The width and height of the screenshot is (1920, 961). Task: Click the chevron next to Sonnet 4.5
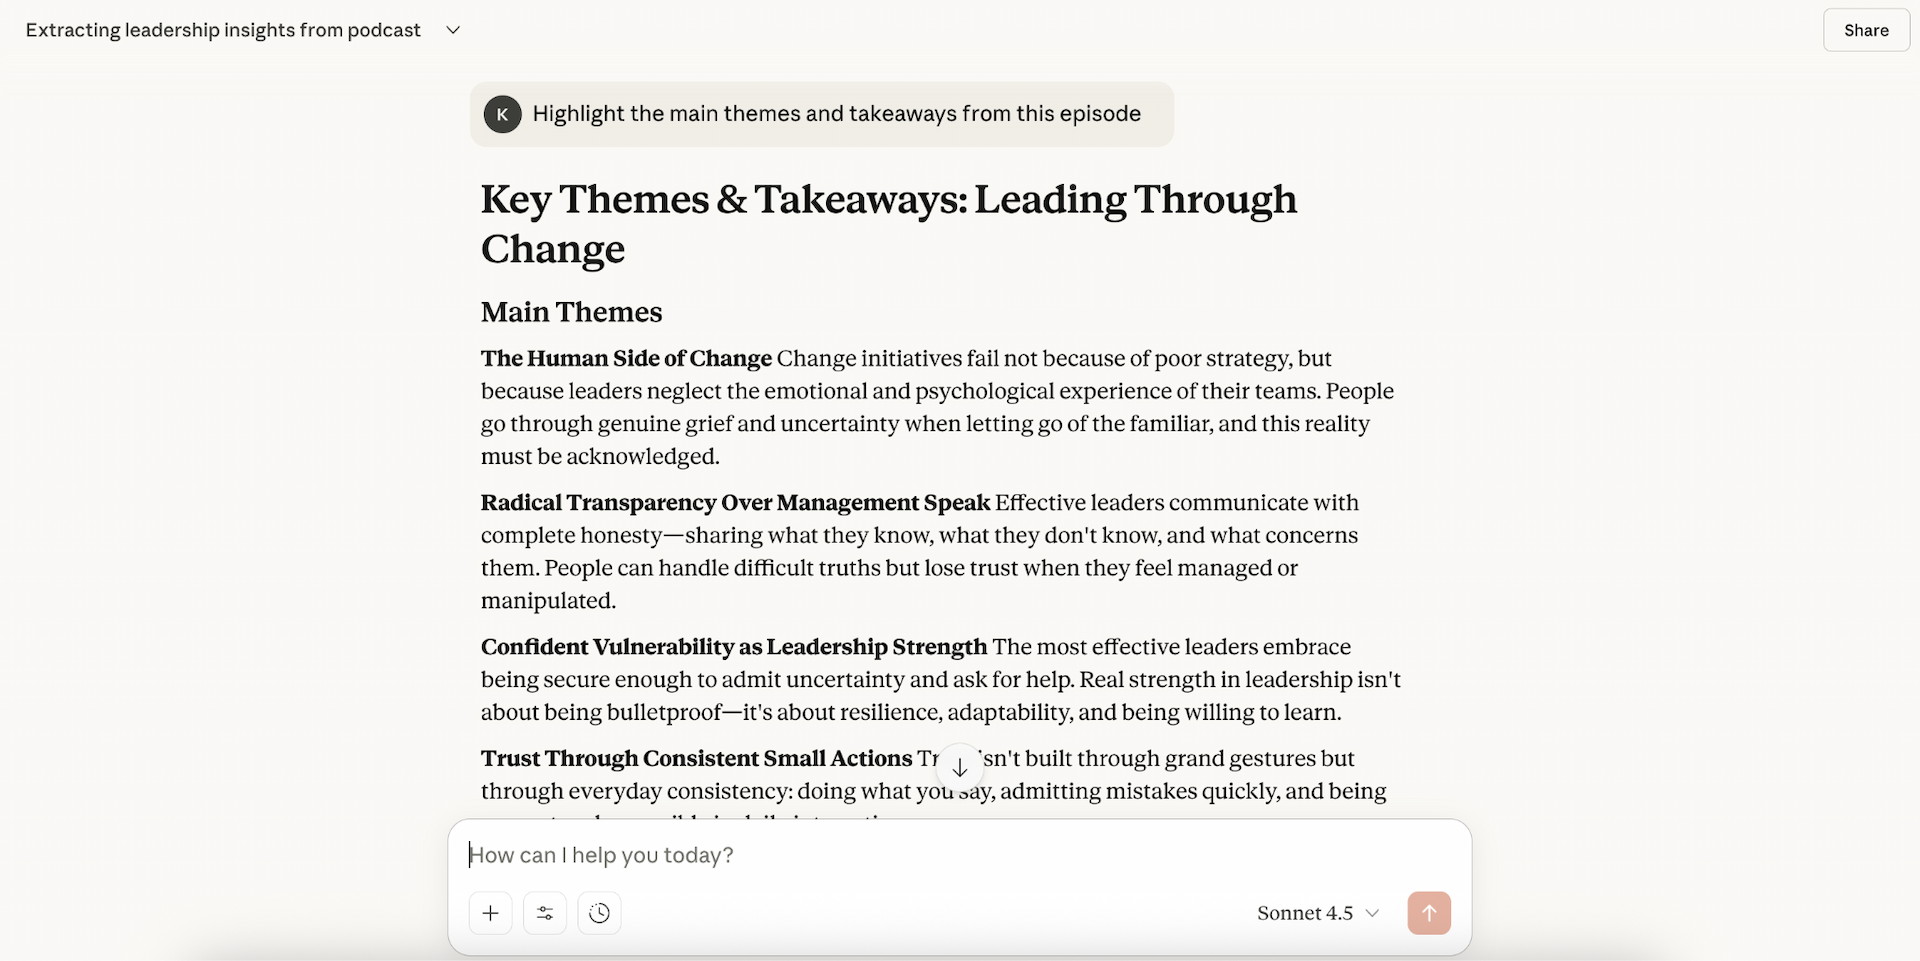pos(1372,913)
